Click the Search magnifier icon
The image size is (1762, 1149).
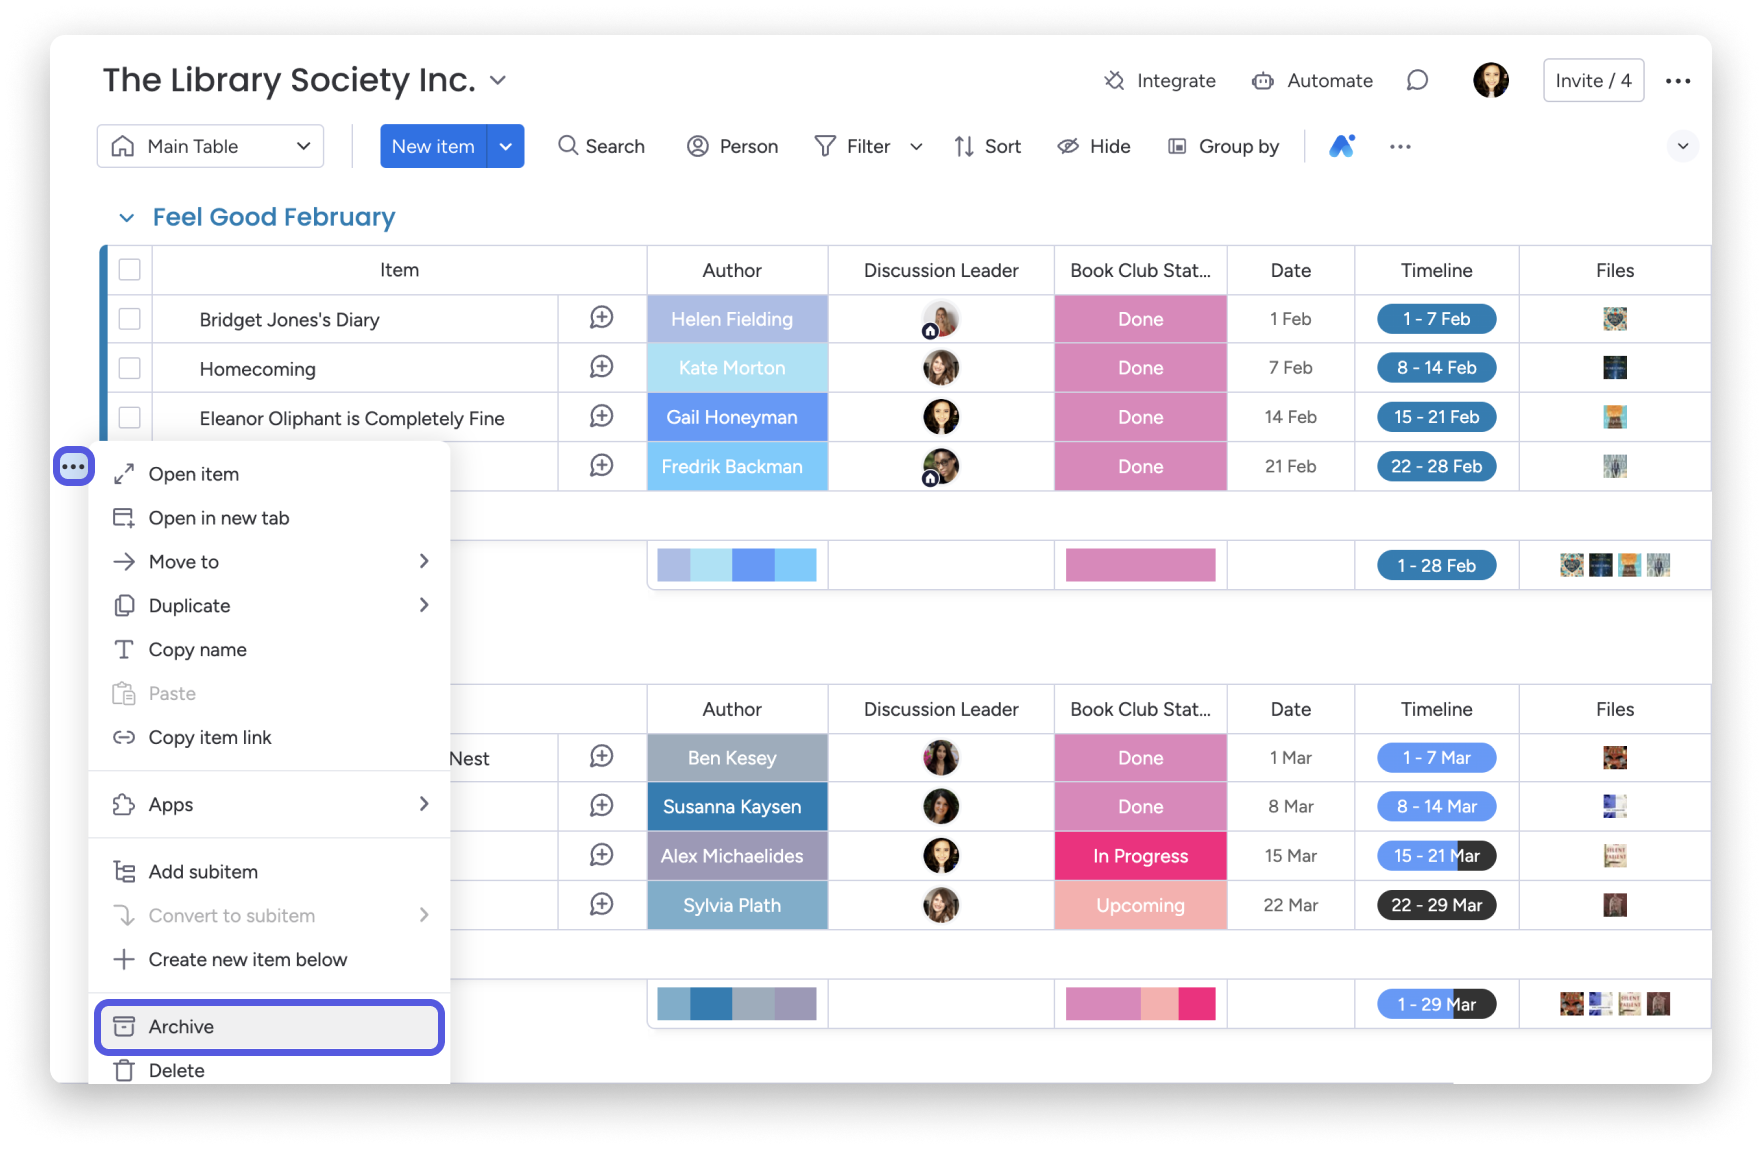click(x=568, y=146)
